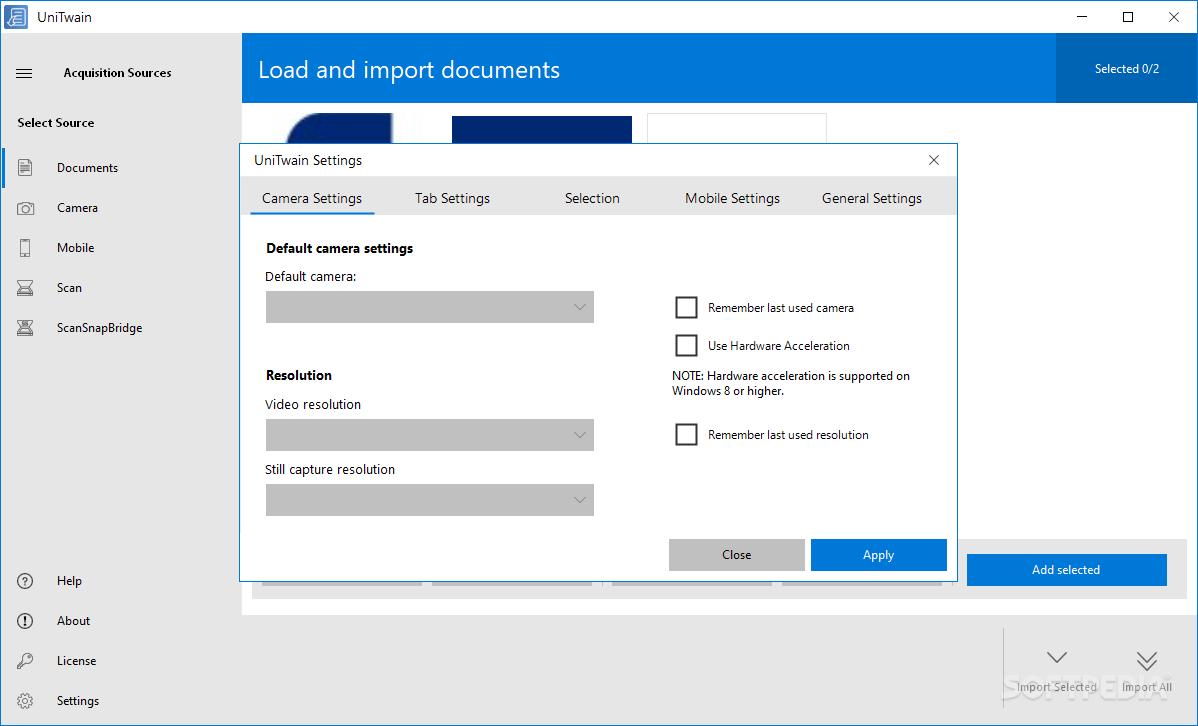
Task: Open the Help label in the sidebar
Action: [x=69, y=581]
